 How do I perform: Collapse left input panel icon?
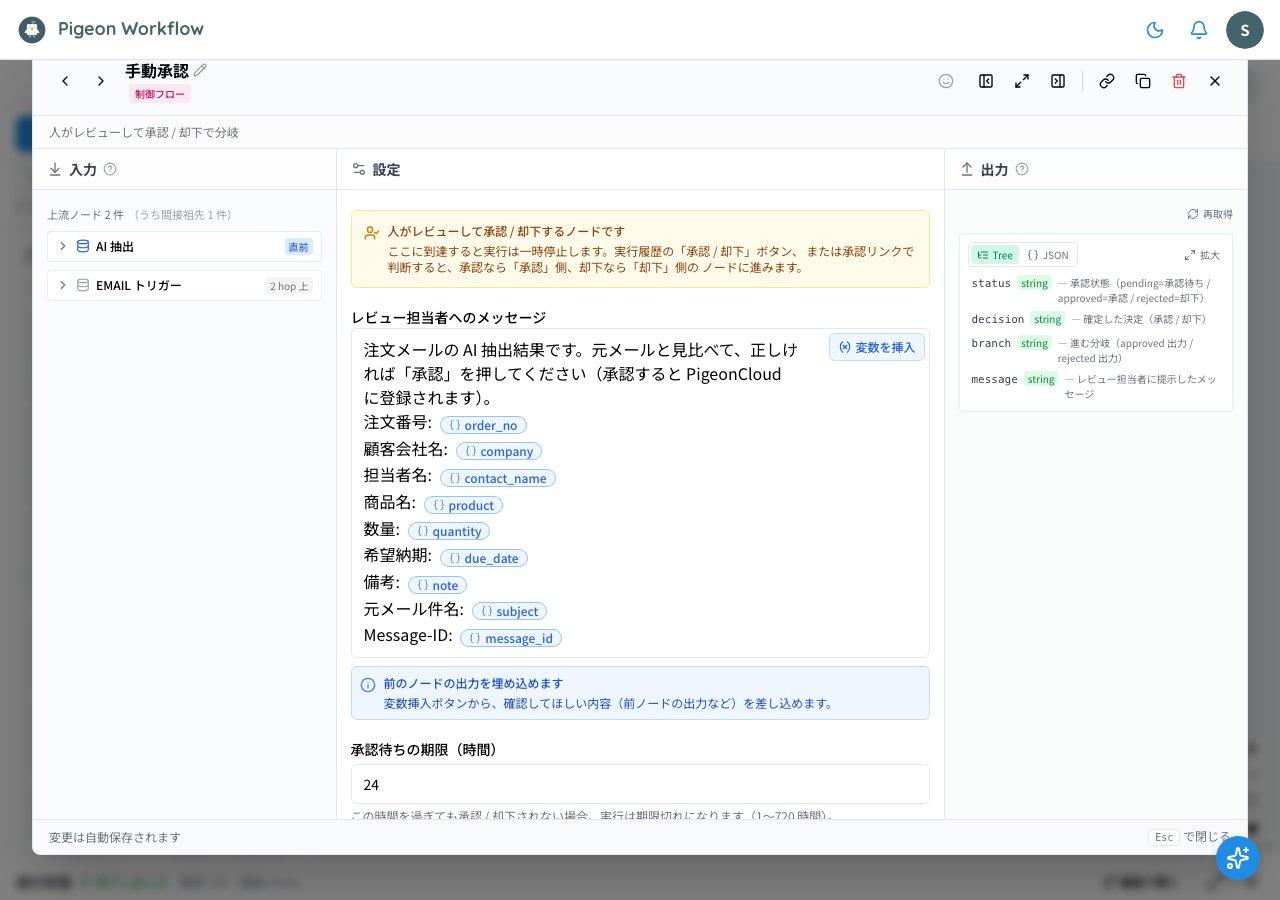point(986,81)
